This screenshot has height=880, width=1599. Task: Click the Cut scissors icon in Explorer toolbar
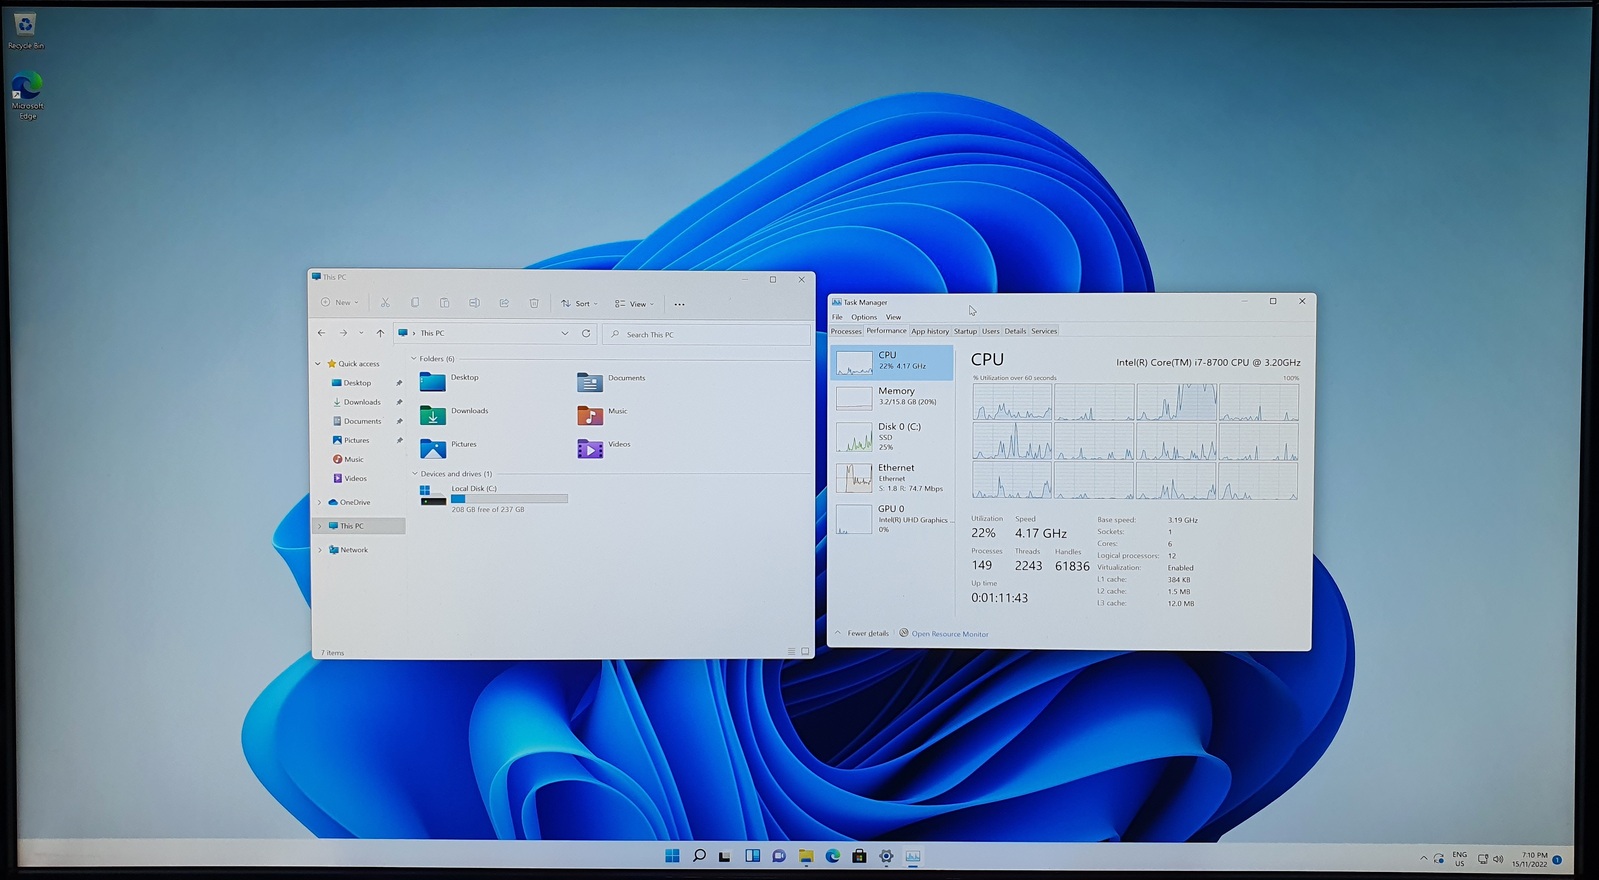coord(385,303)
